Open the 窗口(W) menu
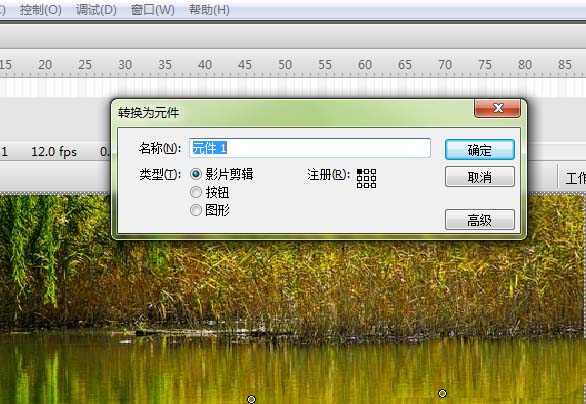Image resolution: width=586 pixels, height=404 pixels. coord(152,10)
